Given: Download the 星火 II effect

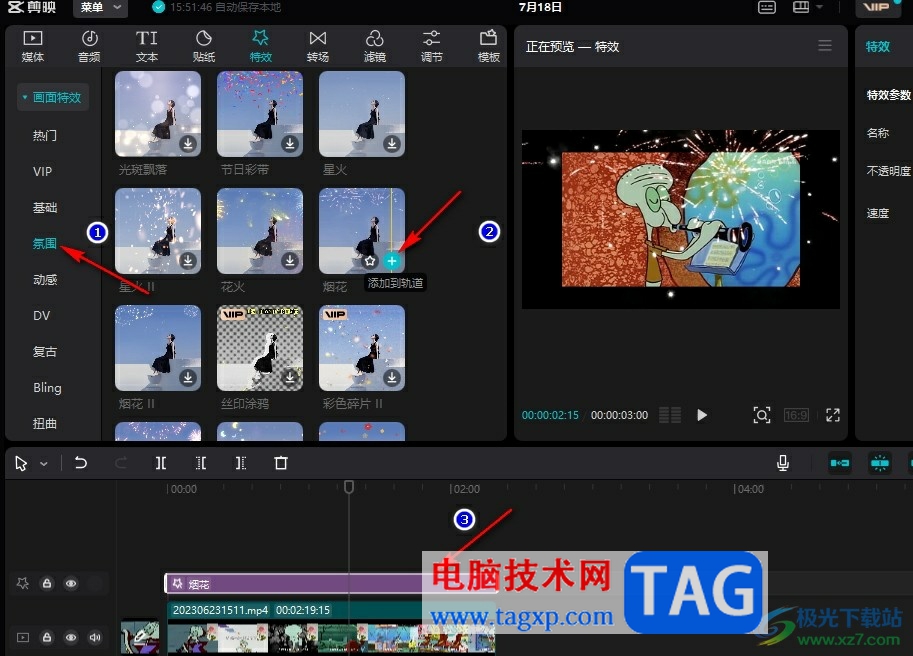Looking at the screenshot, I should point(188,260).
